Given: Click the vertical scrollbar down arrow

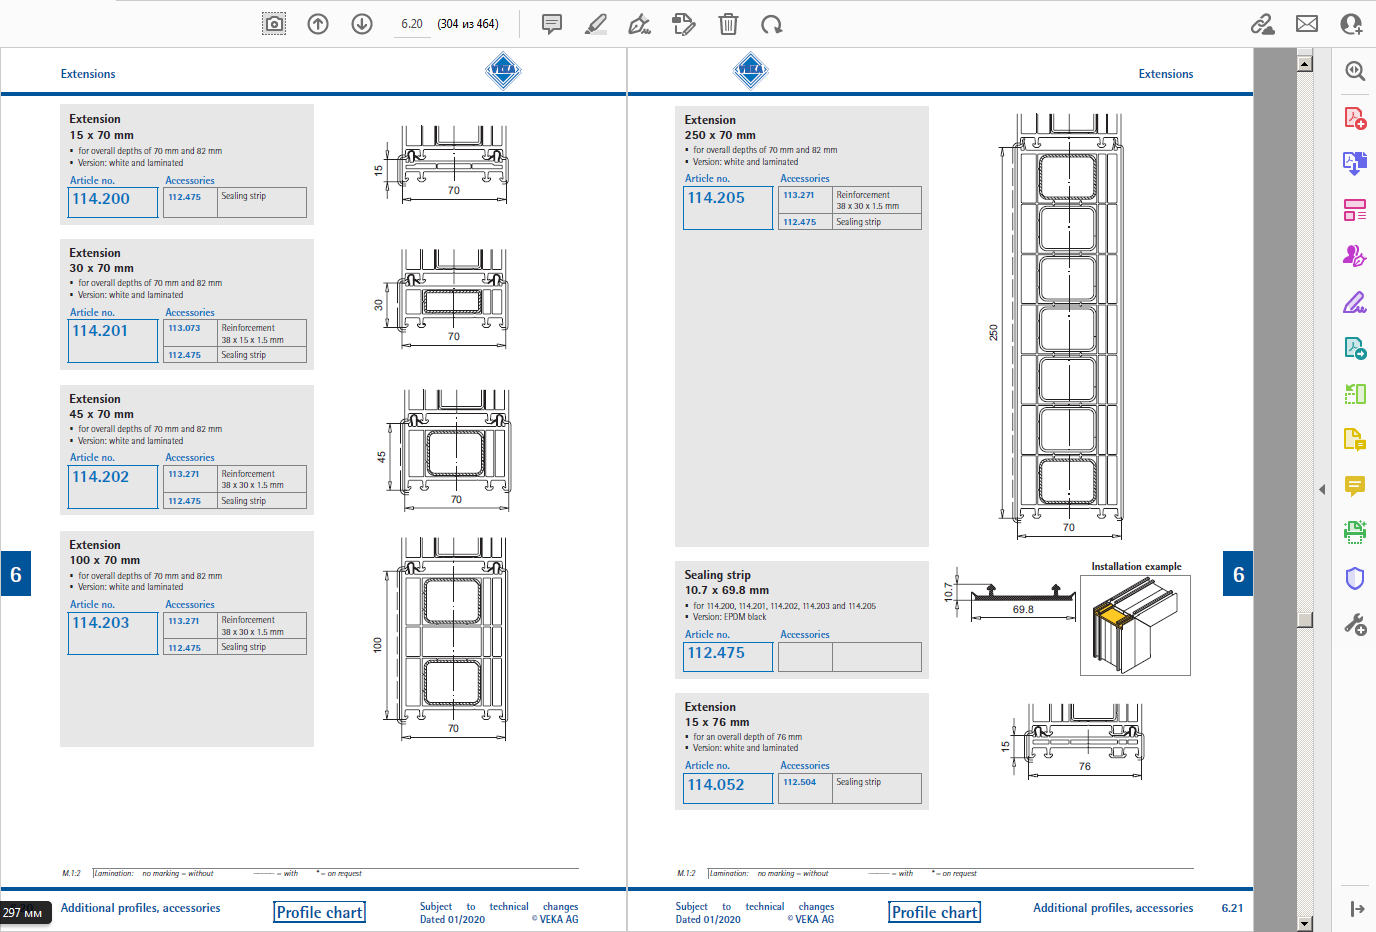Looking at the screenshot, I should point(1304,923).
